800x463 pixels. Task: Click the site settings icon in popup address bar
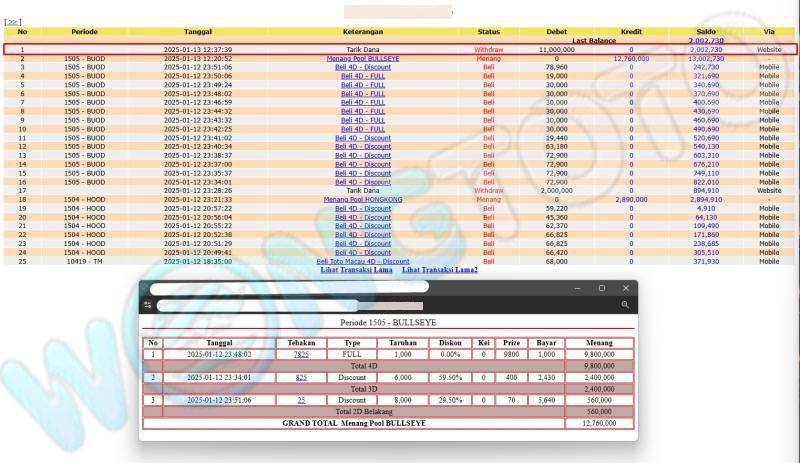tap(148, 305)
